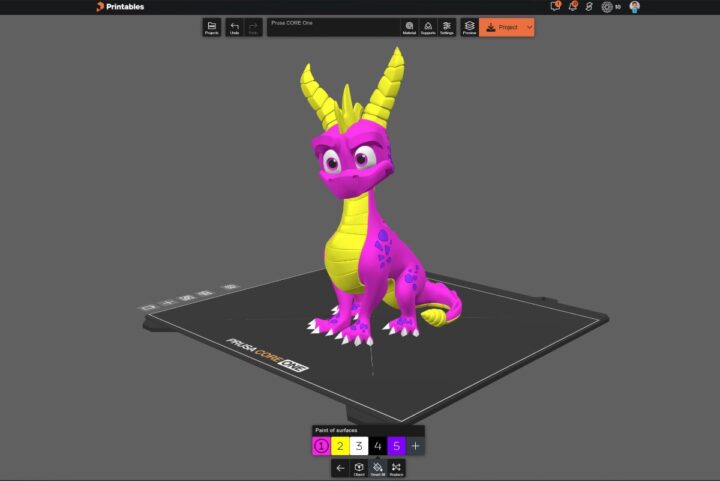Open the Material settings icon
Image resolution: width=720 pixels, height=481 pixels.
click(x=409, y=27)
